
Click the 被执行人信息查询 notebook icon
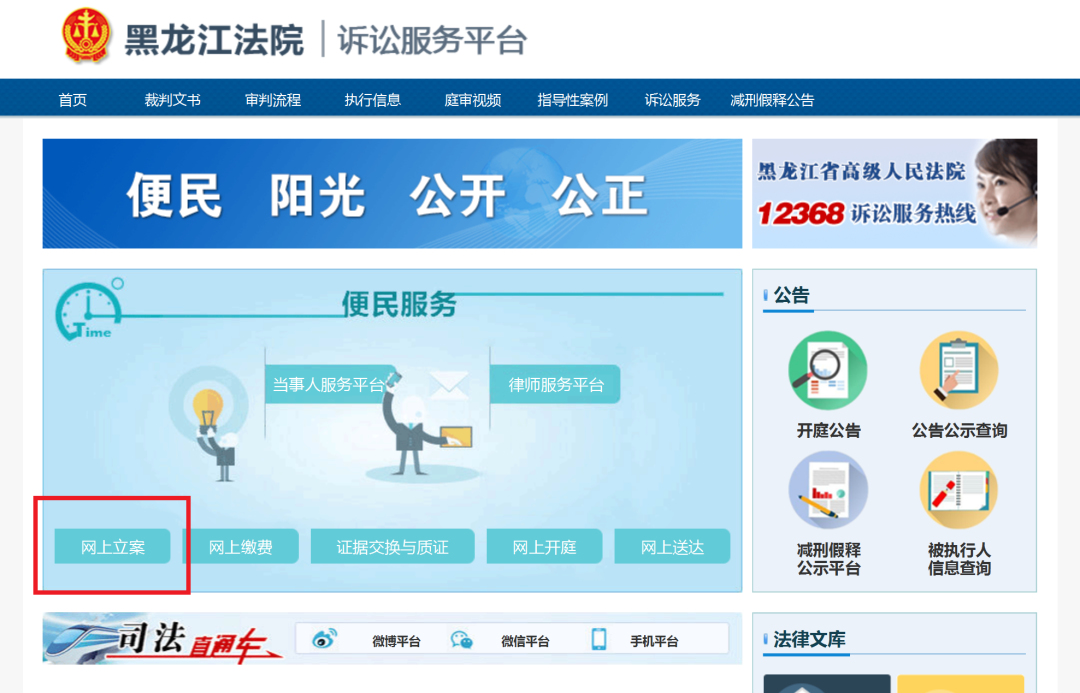958,490
